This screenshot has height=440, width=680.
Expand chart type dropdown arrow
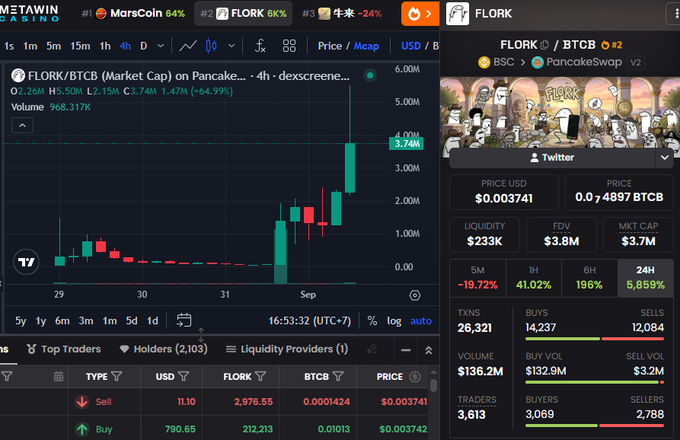(232, 46)
